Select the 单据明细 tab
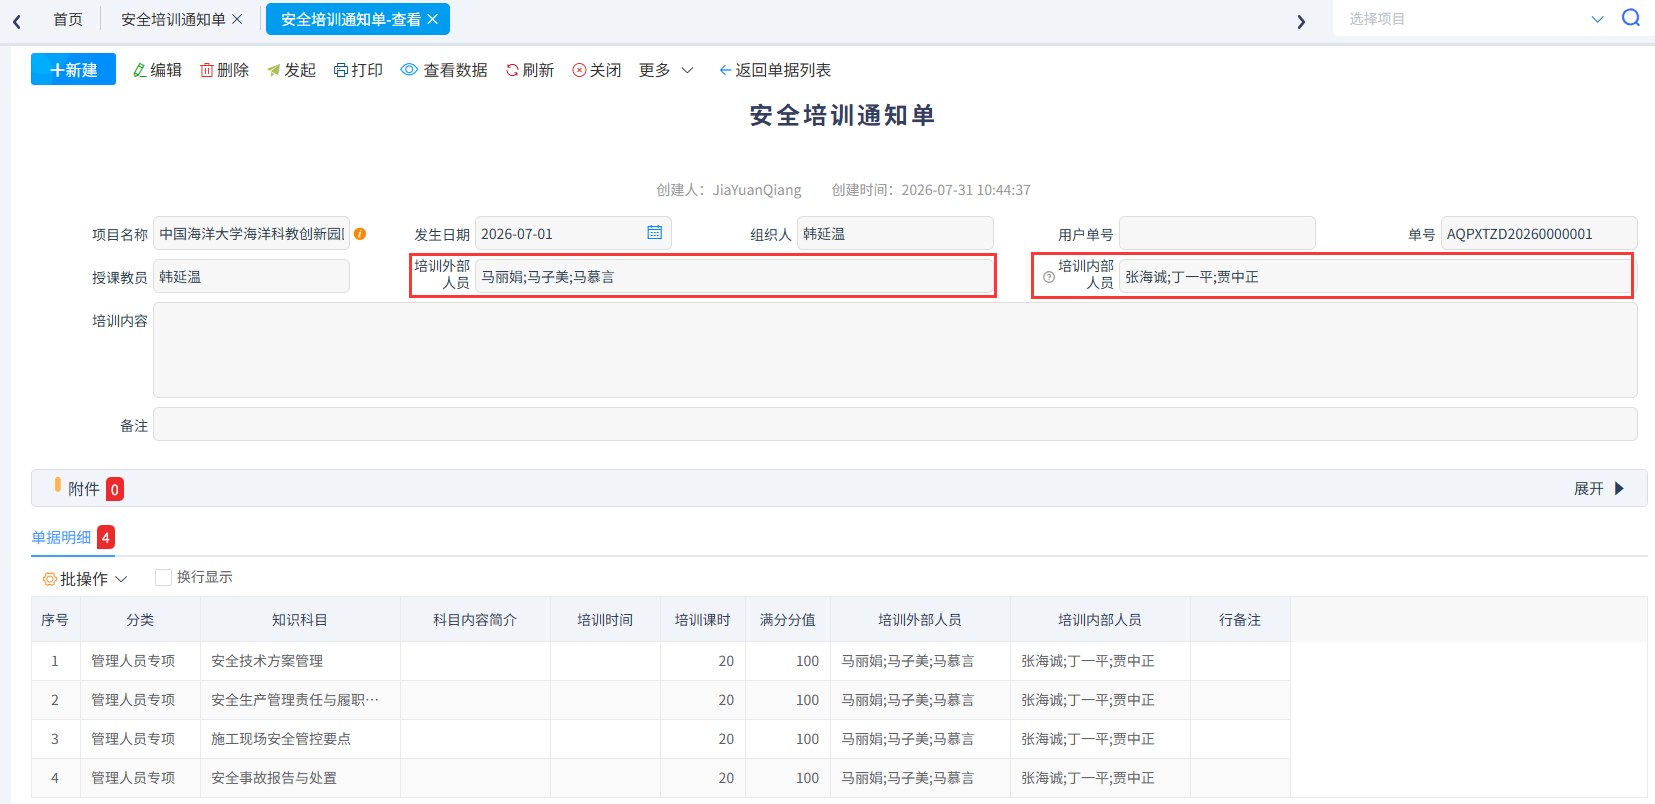Screen dimensions: 1655x804 [61, 538]
